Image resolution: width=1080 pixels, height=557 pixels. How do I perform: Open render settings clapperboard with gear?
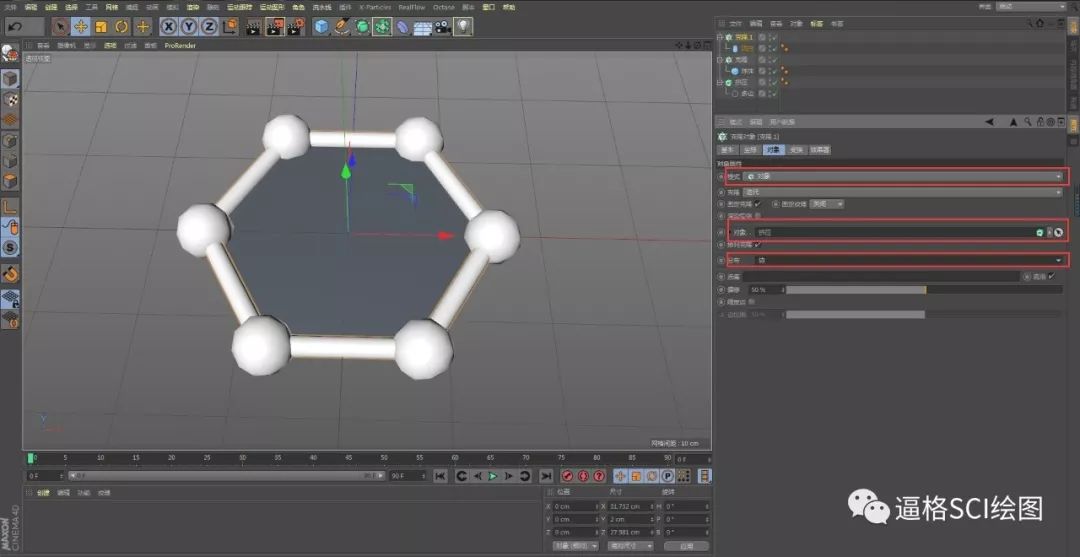(295, 26)
